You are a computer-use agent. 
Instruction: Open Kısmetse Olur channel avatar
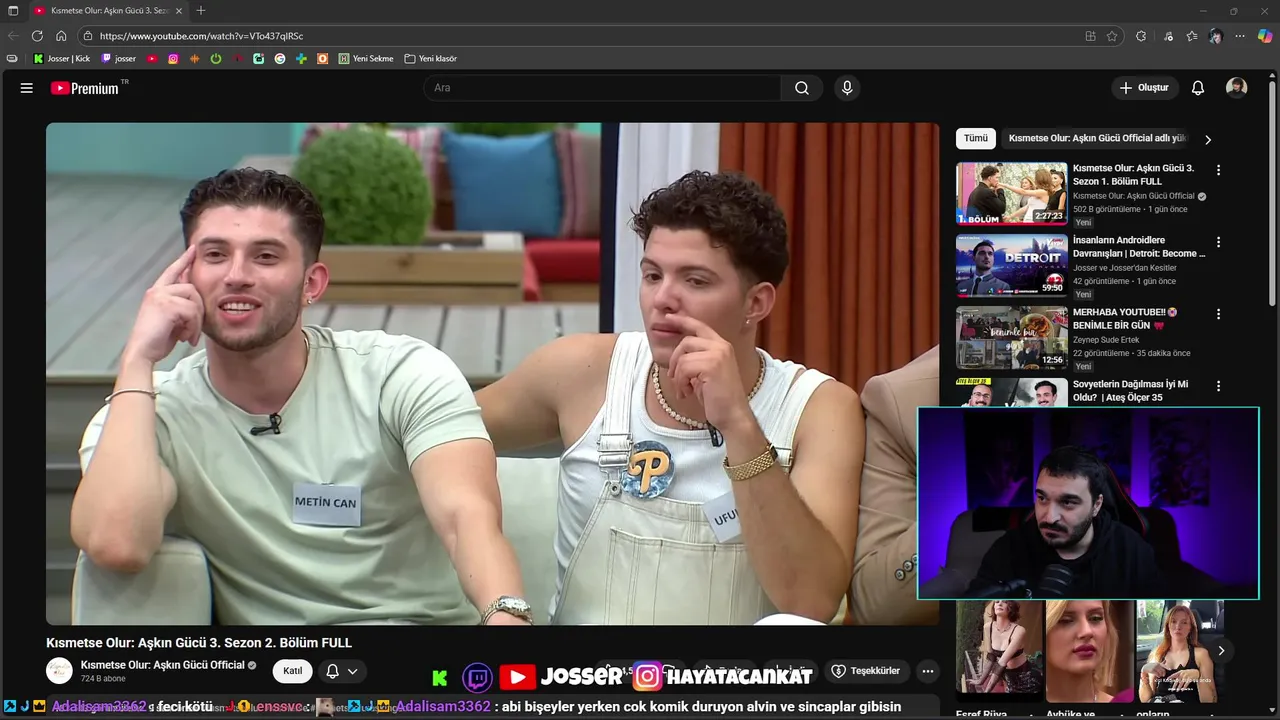(59, 671)
